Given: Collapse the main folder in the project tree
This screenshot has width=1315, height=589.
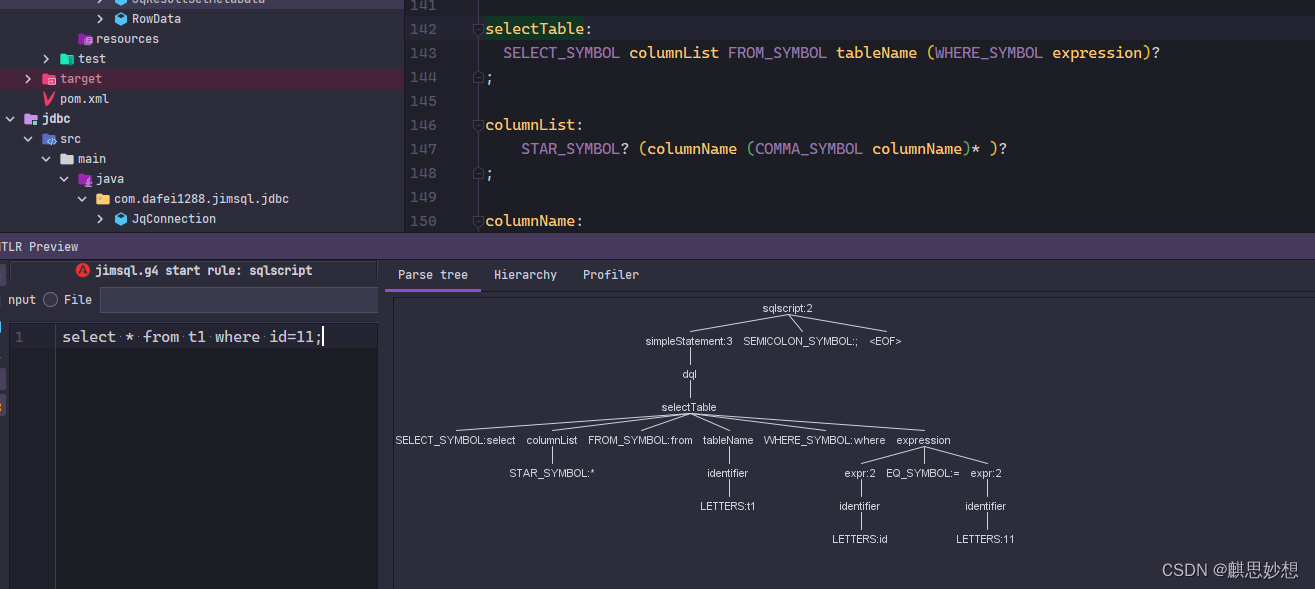Looking at the screenshot, I should [x=44, y=159].
